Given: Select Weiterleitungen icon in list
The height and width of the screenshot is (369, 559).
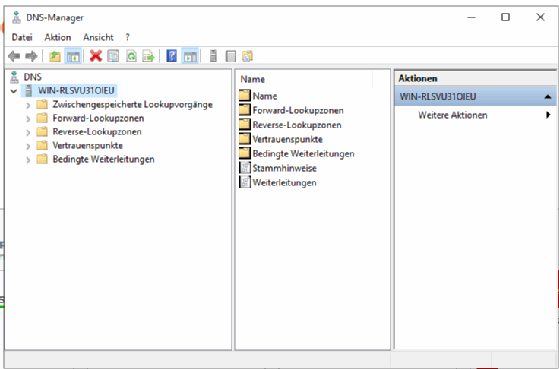Looking at the screenshot, I should pyautogui.click(x=245, y=182).
